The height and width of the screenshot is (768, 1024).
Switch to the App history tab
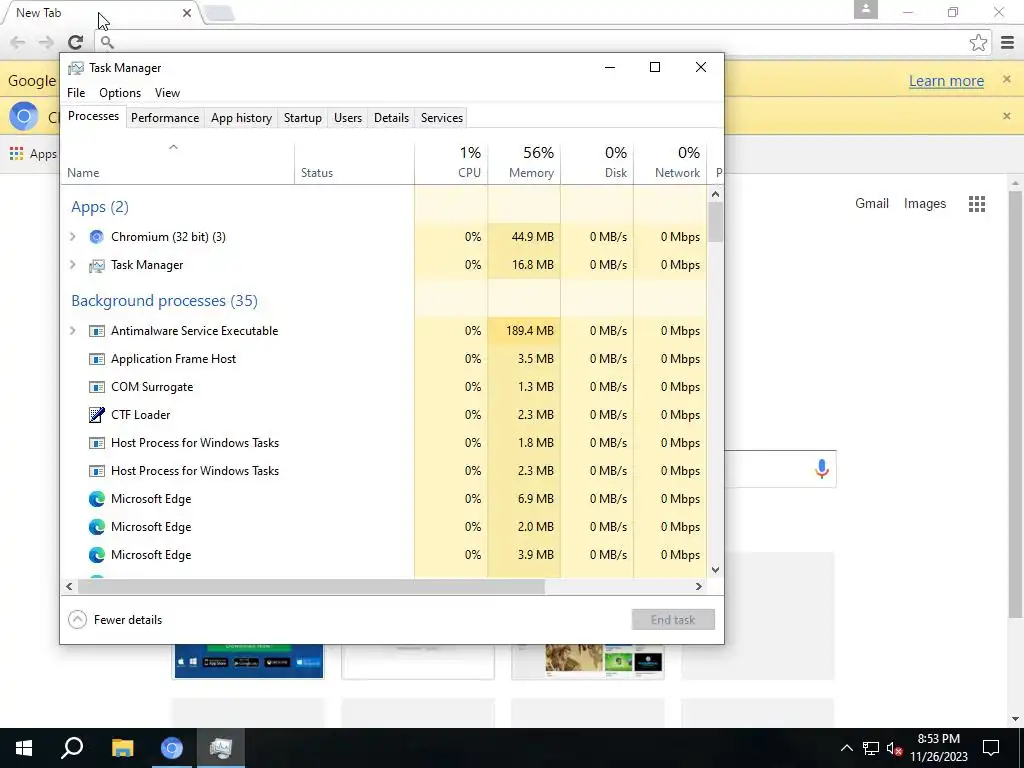coord(241,118)
